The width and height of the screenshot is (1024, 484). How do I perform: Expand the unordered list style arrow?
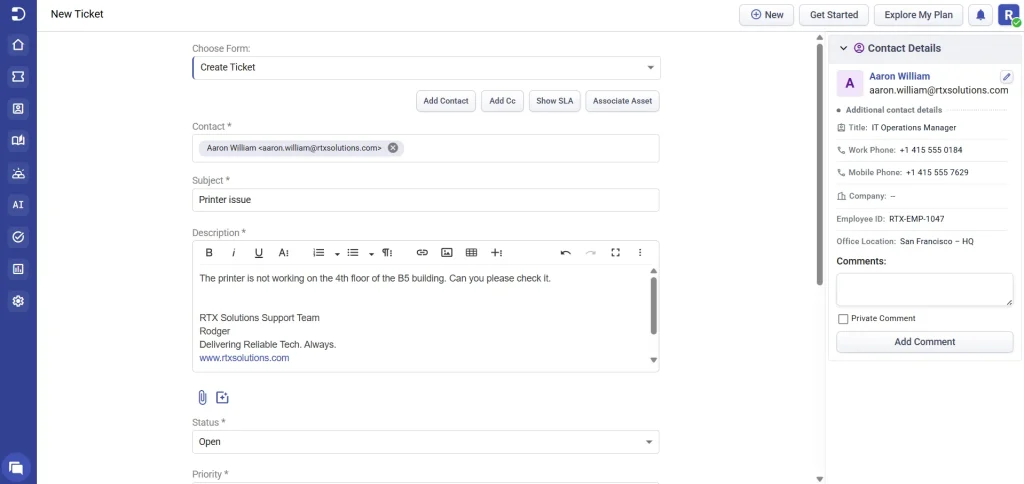(x=371, y=253)
